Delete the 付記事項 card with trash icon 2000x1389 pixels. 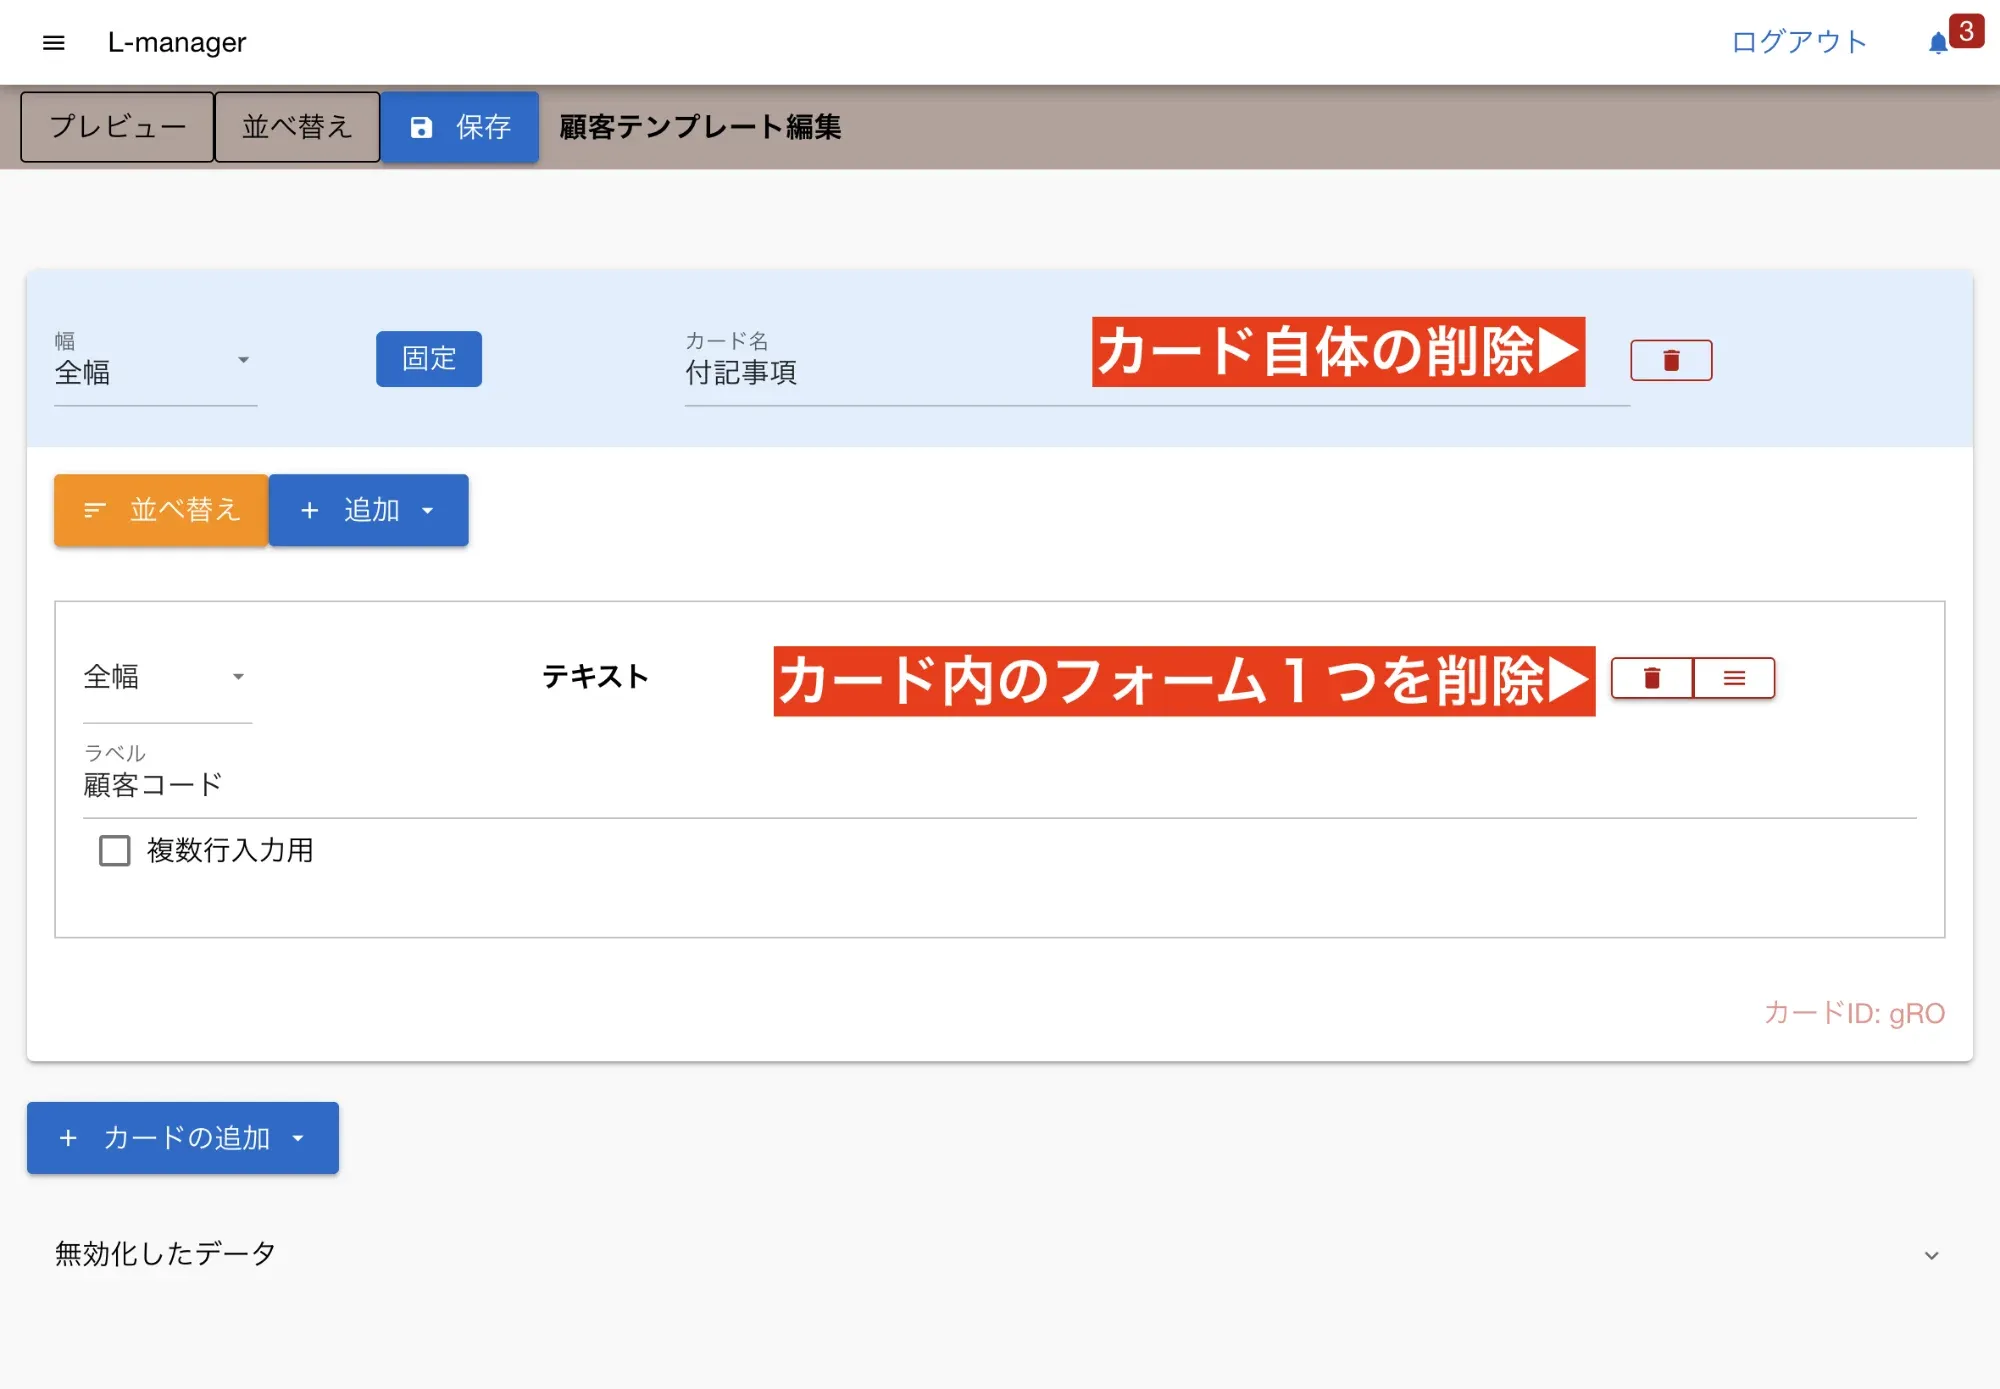click(1671, 360)
